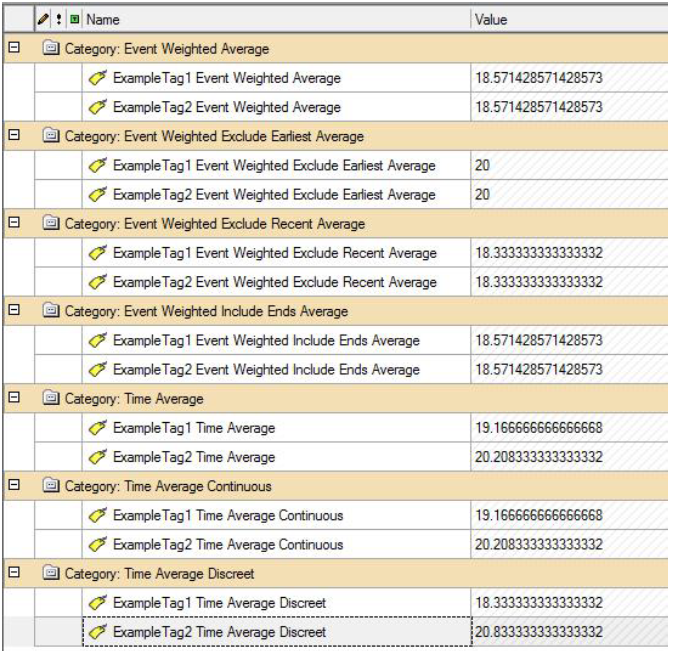The image size is (674, 651).
Task: Collapse Category: Event Weighted Average group
Action: [x=14, y=47]
